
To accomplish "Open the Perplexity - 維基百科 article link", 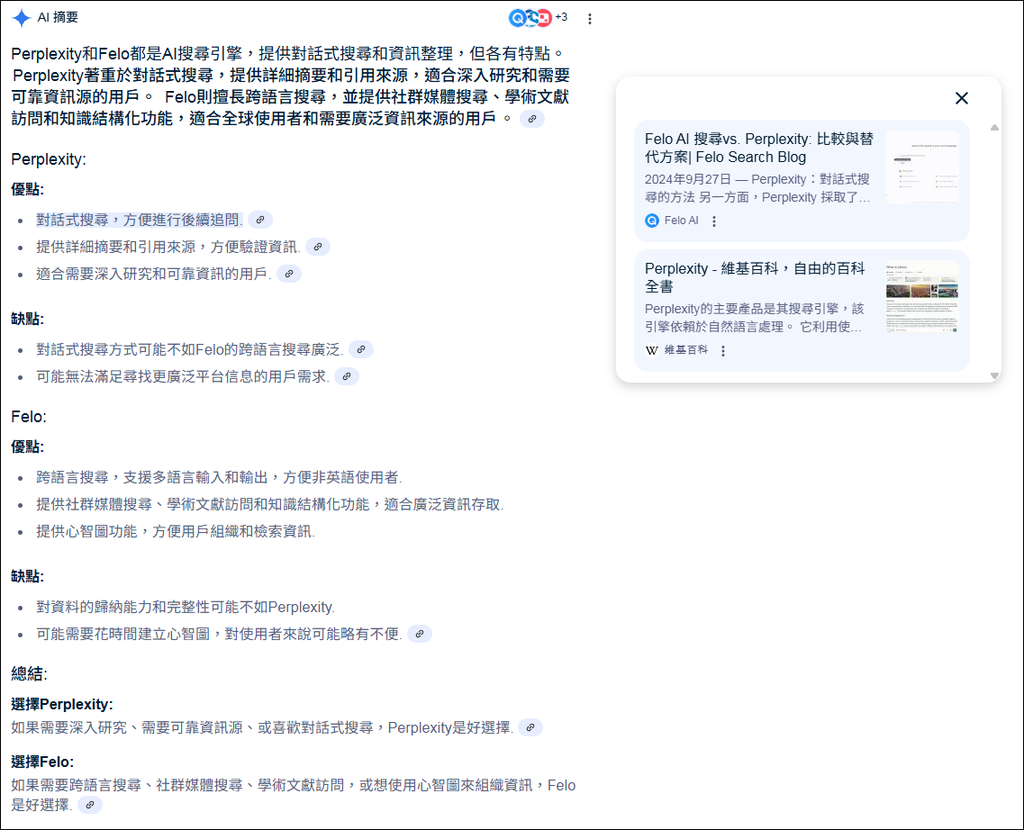I will point(754,278).
